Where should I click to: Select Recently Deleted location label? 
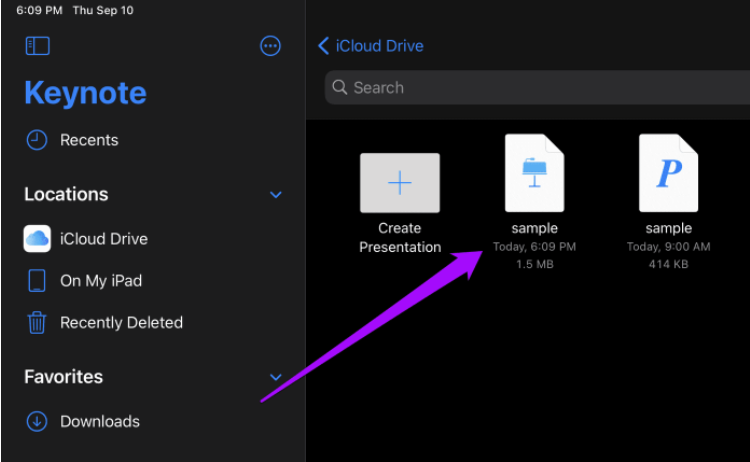pyautogui.click(x=121, y=323)
